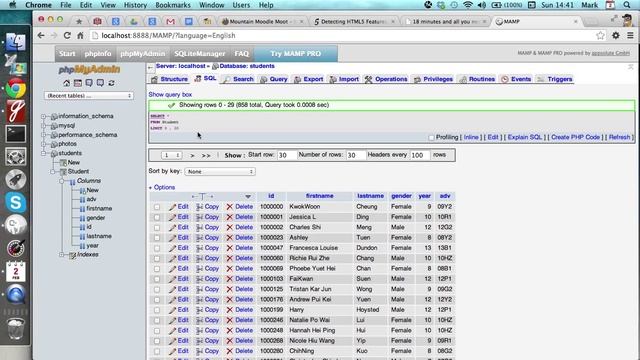Click the Number of rows field

356,155
